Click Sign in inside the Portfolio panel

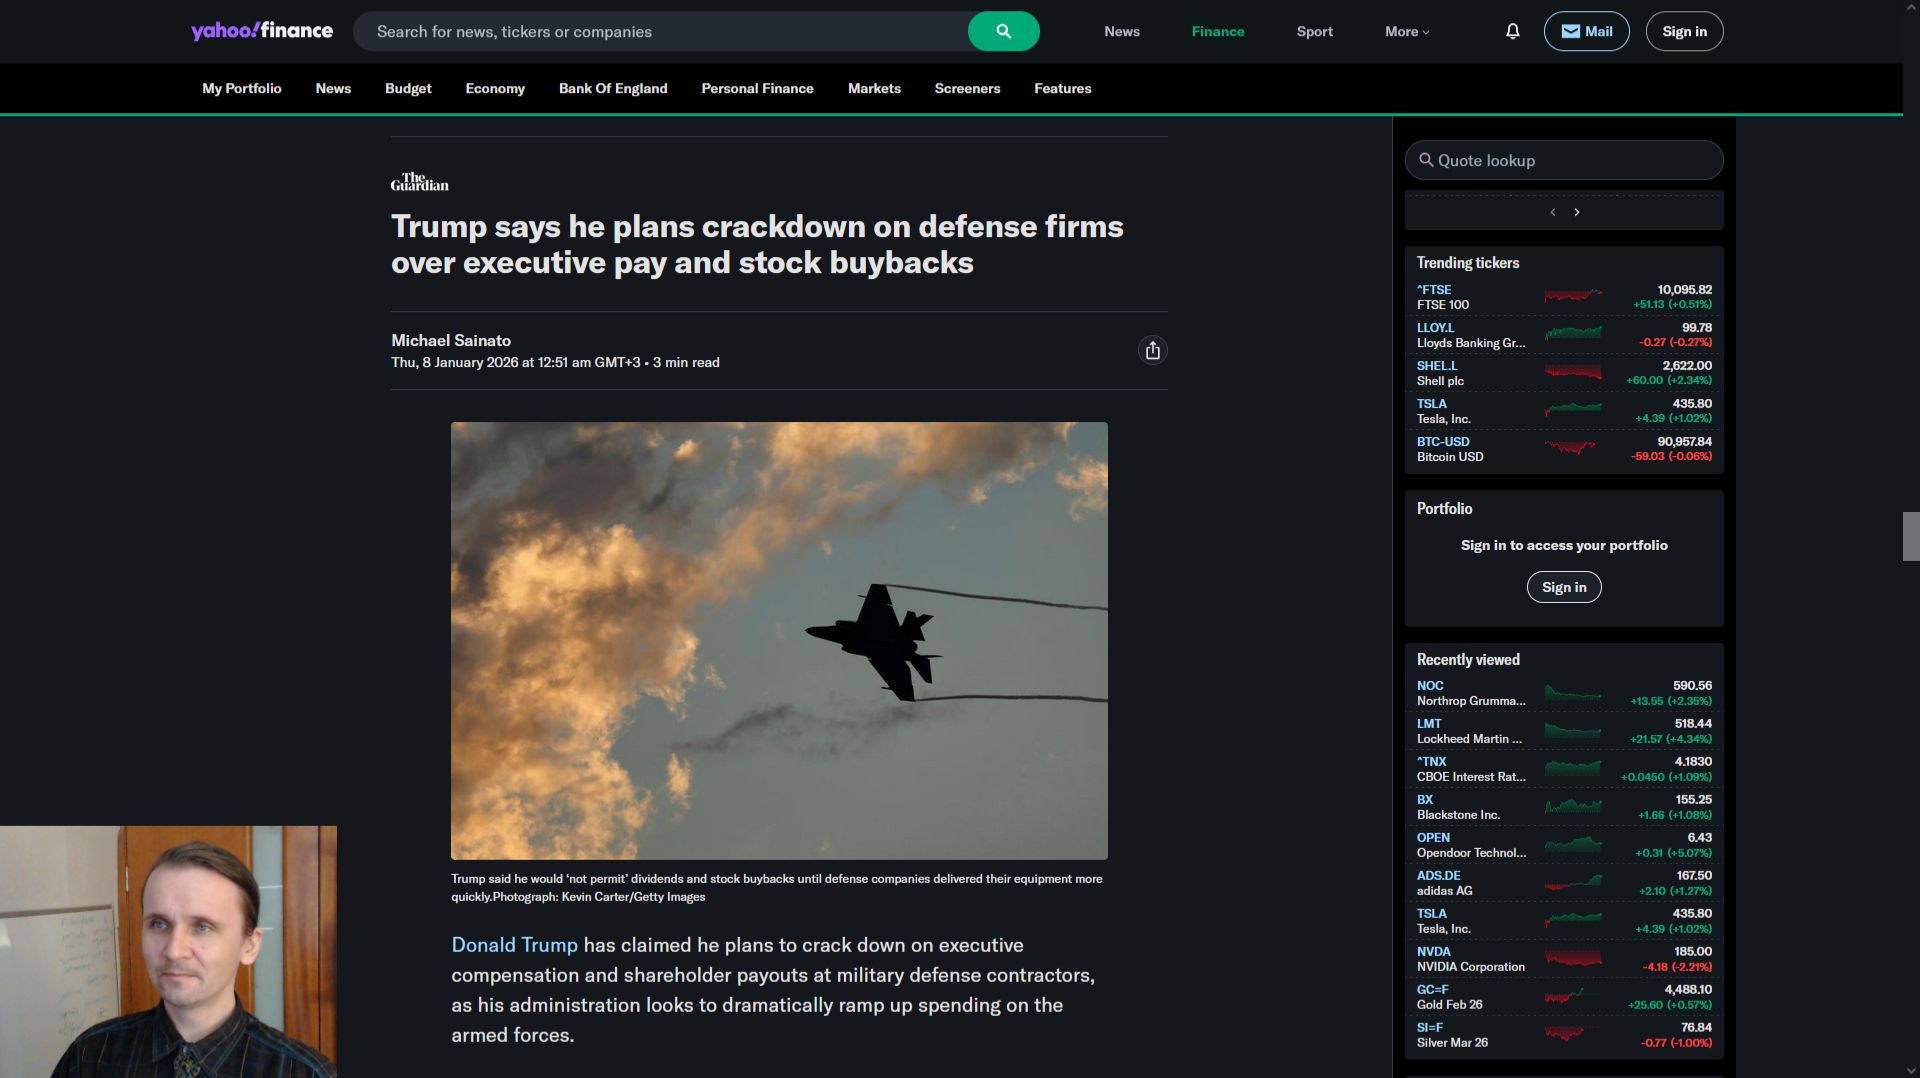pos(1564,587)
